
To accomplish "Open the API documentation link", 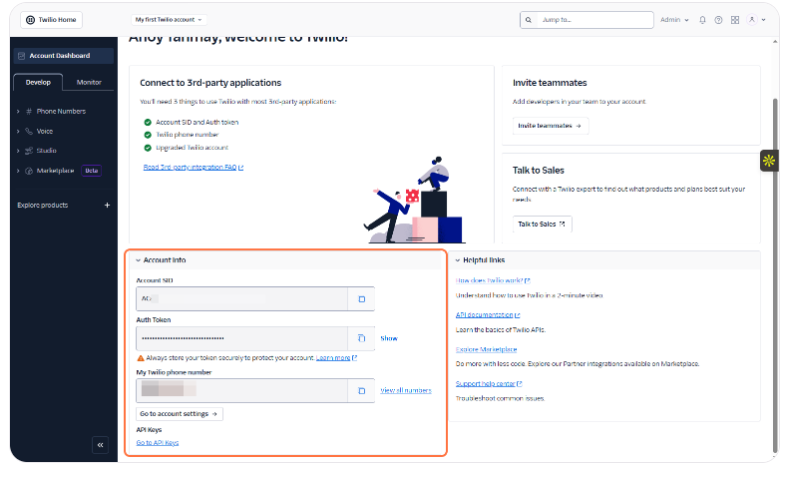I will coord(488,314).
